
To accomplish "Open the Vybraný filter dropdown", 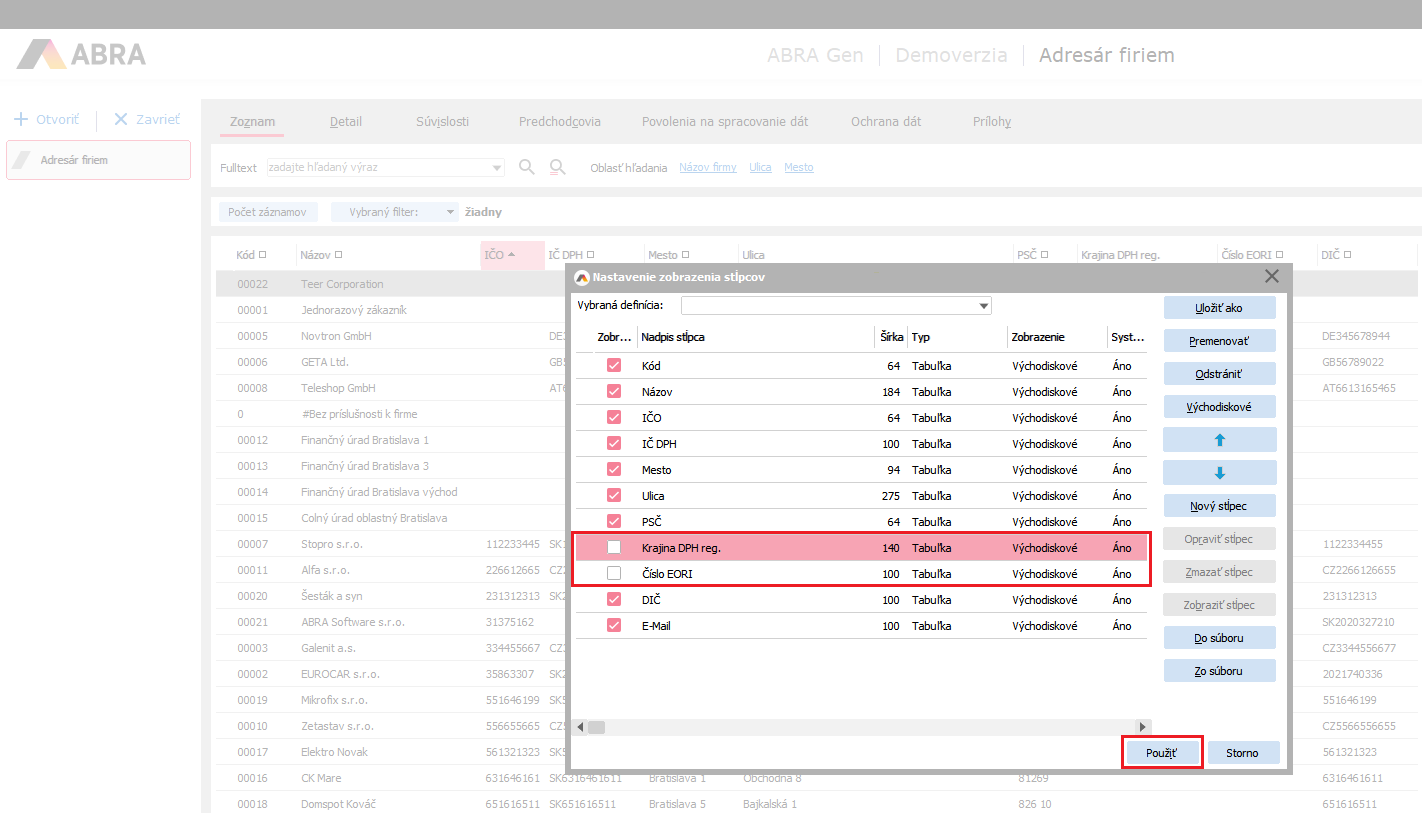I will coord(450,212).
